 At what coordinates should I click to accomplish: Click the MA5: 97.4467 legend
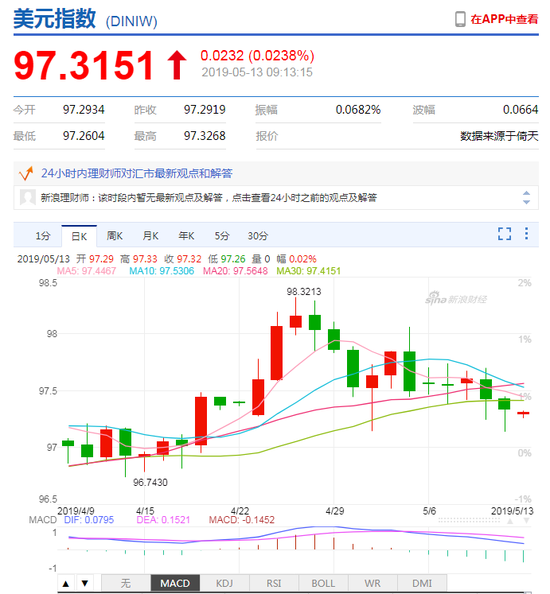pos(86,271)
